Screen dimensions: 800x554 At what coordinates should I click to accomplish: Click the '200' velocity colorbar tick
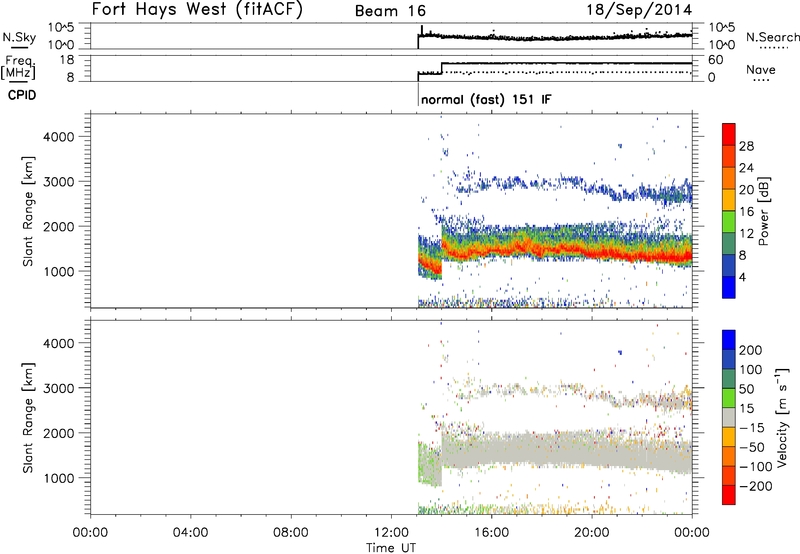751,350
